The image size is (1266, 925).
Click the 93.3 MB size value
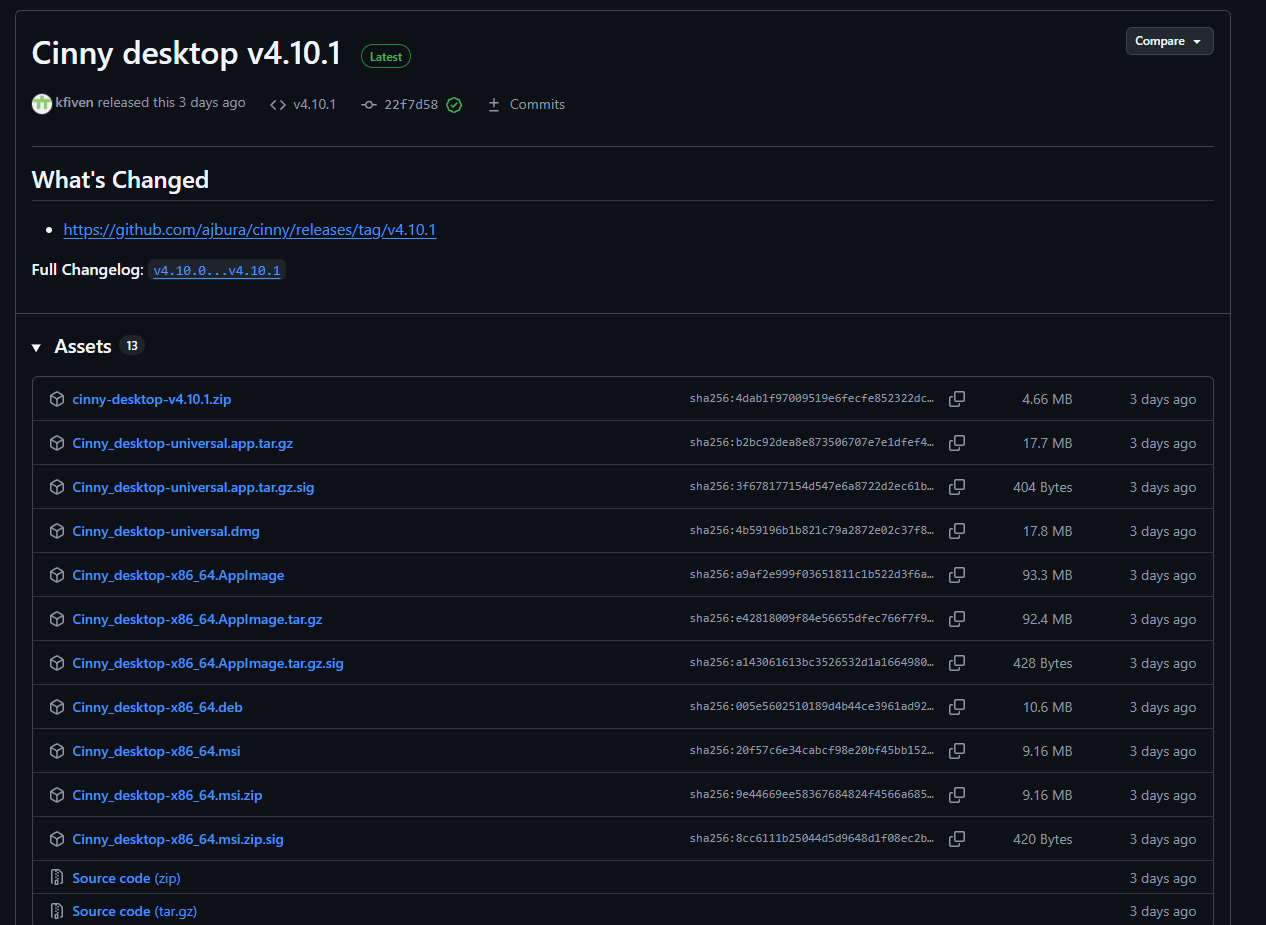tap(1047, 575)
